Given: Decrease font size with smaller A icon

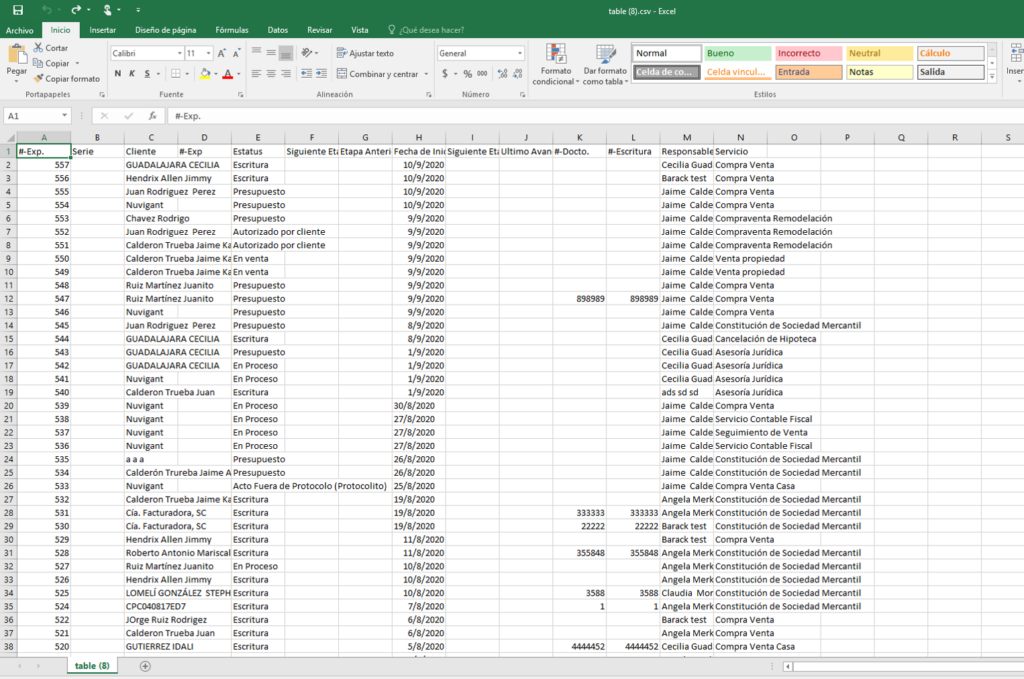Looking at the screenshot, I should tap(236, 53).
